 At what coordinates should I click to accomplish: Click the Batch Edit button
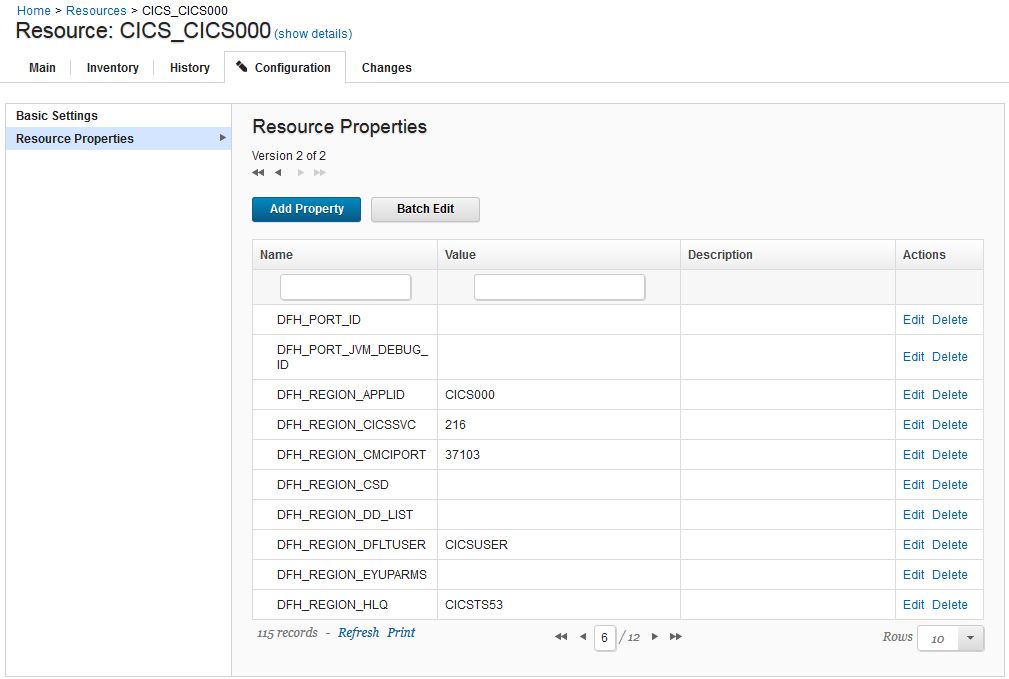pyautogui.click(x=425, y=209)
